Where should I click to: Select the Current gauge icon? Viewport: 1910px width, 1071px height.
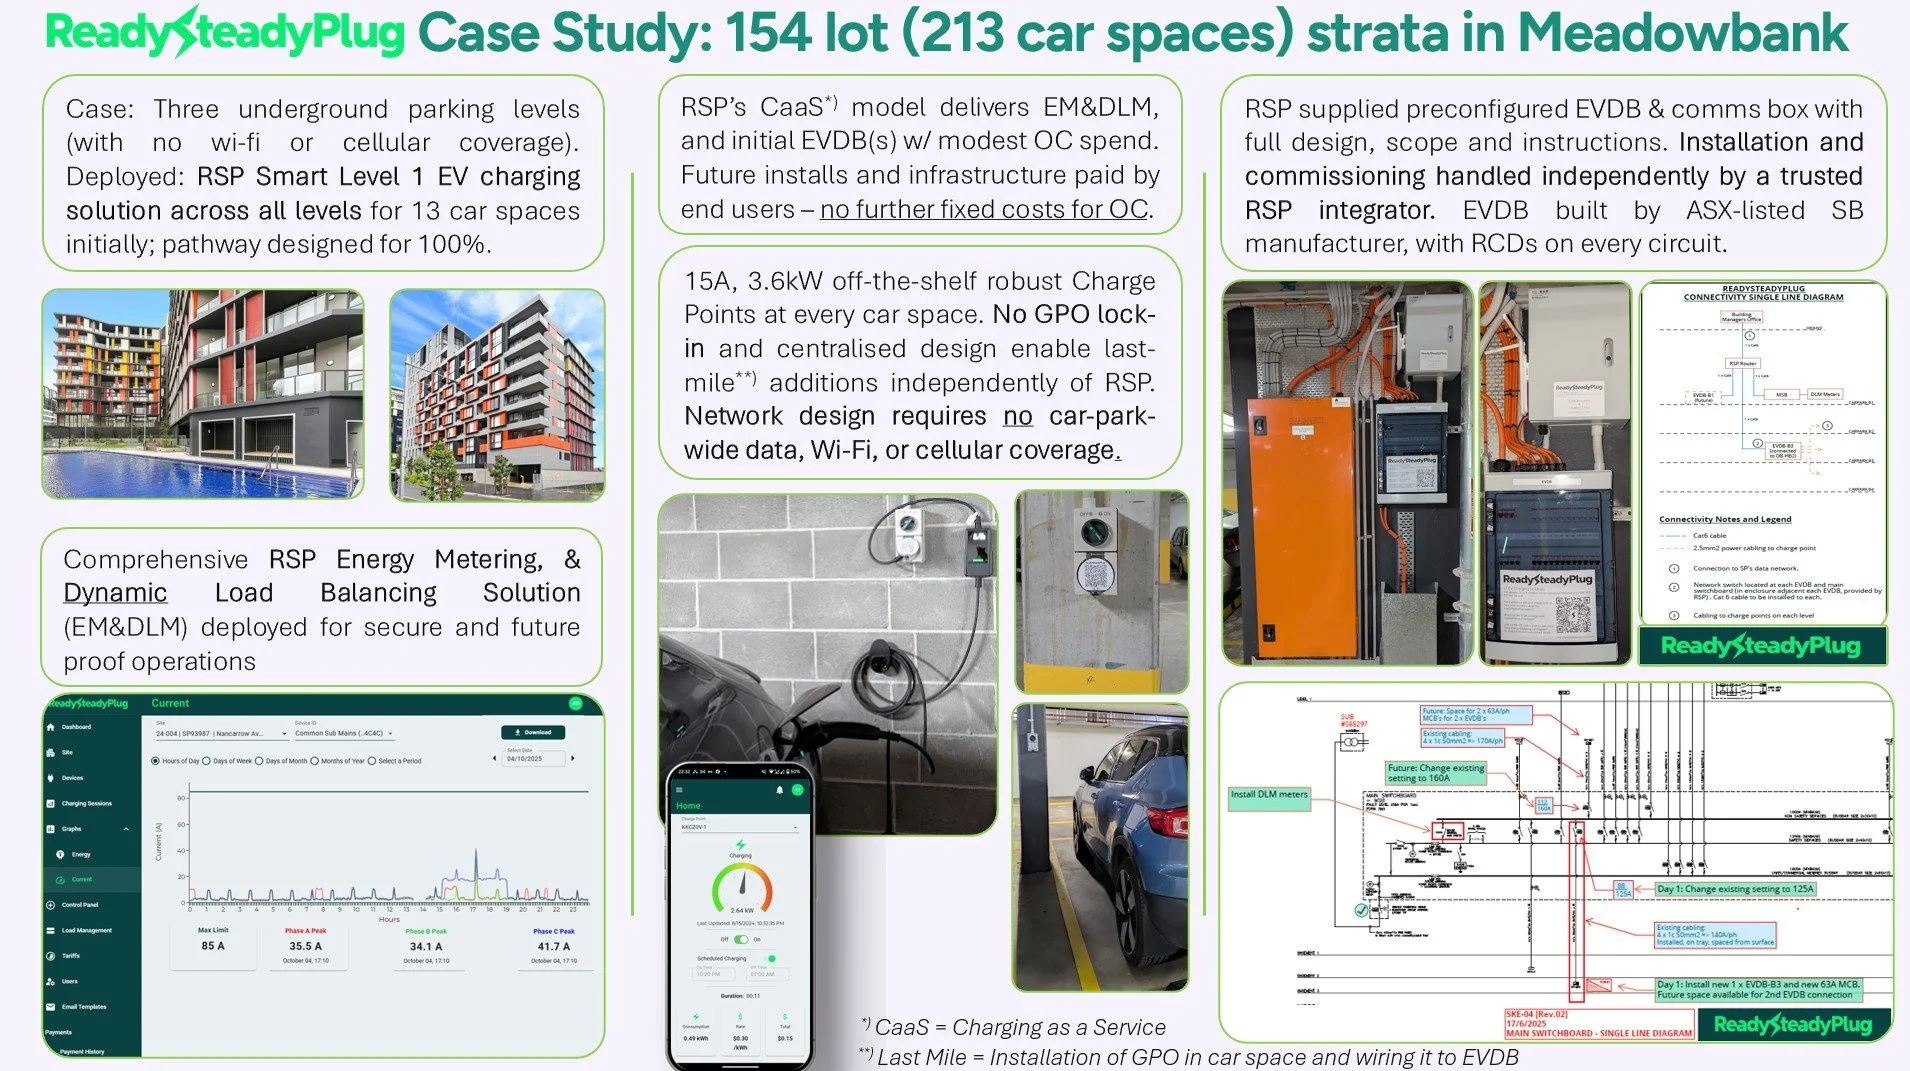click(60, 880)
